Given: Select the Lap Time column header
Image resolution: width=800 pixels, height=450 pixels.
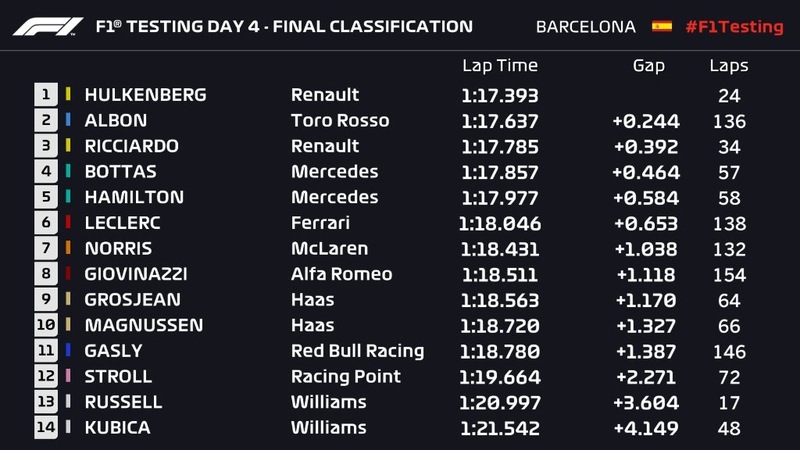Looking at the screenshot, I should (x=500, y=66).
